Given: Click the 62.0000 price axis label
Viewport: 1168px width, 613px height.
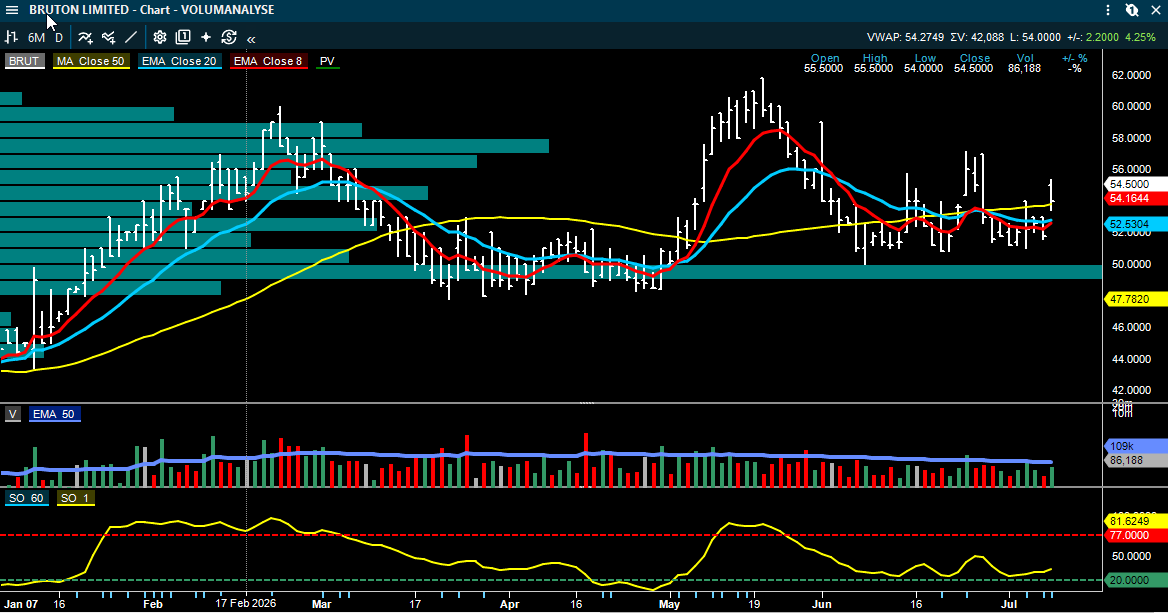Looking at the screenshot, I should 1130,75.
